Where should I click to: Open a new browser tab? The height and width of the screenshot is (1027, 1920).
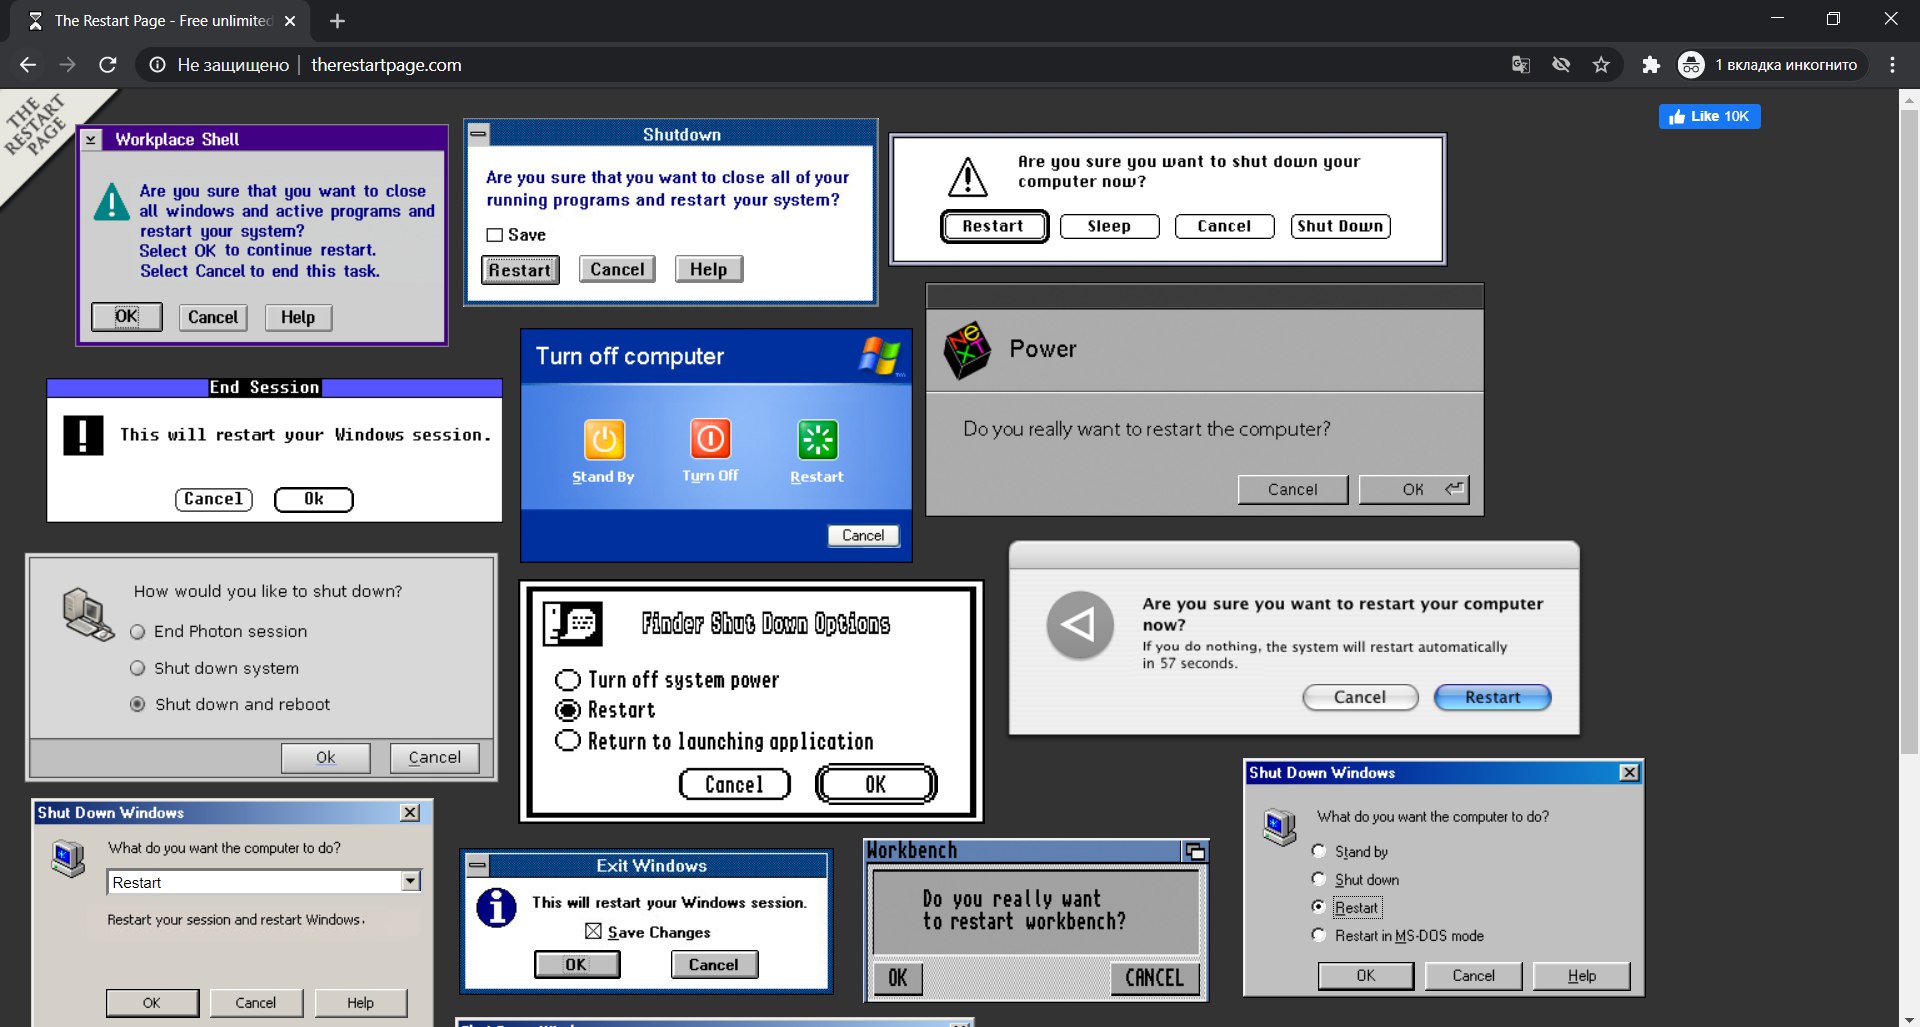337,21
